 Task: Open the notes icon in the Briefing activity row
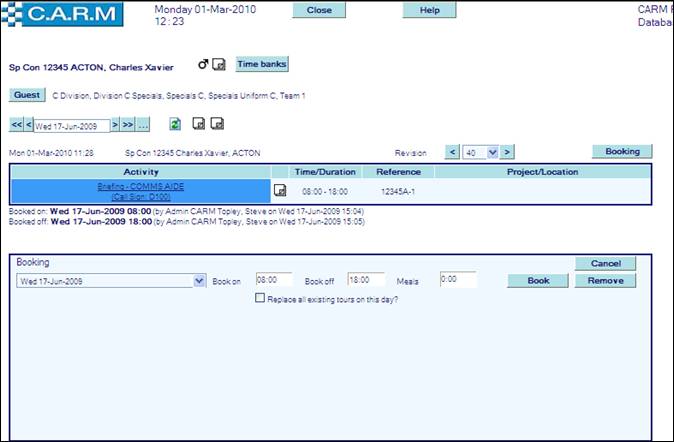[280, 190]
